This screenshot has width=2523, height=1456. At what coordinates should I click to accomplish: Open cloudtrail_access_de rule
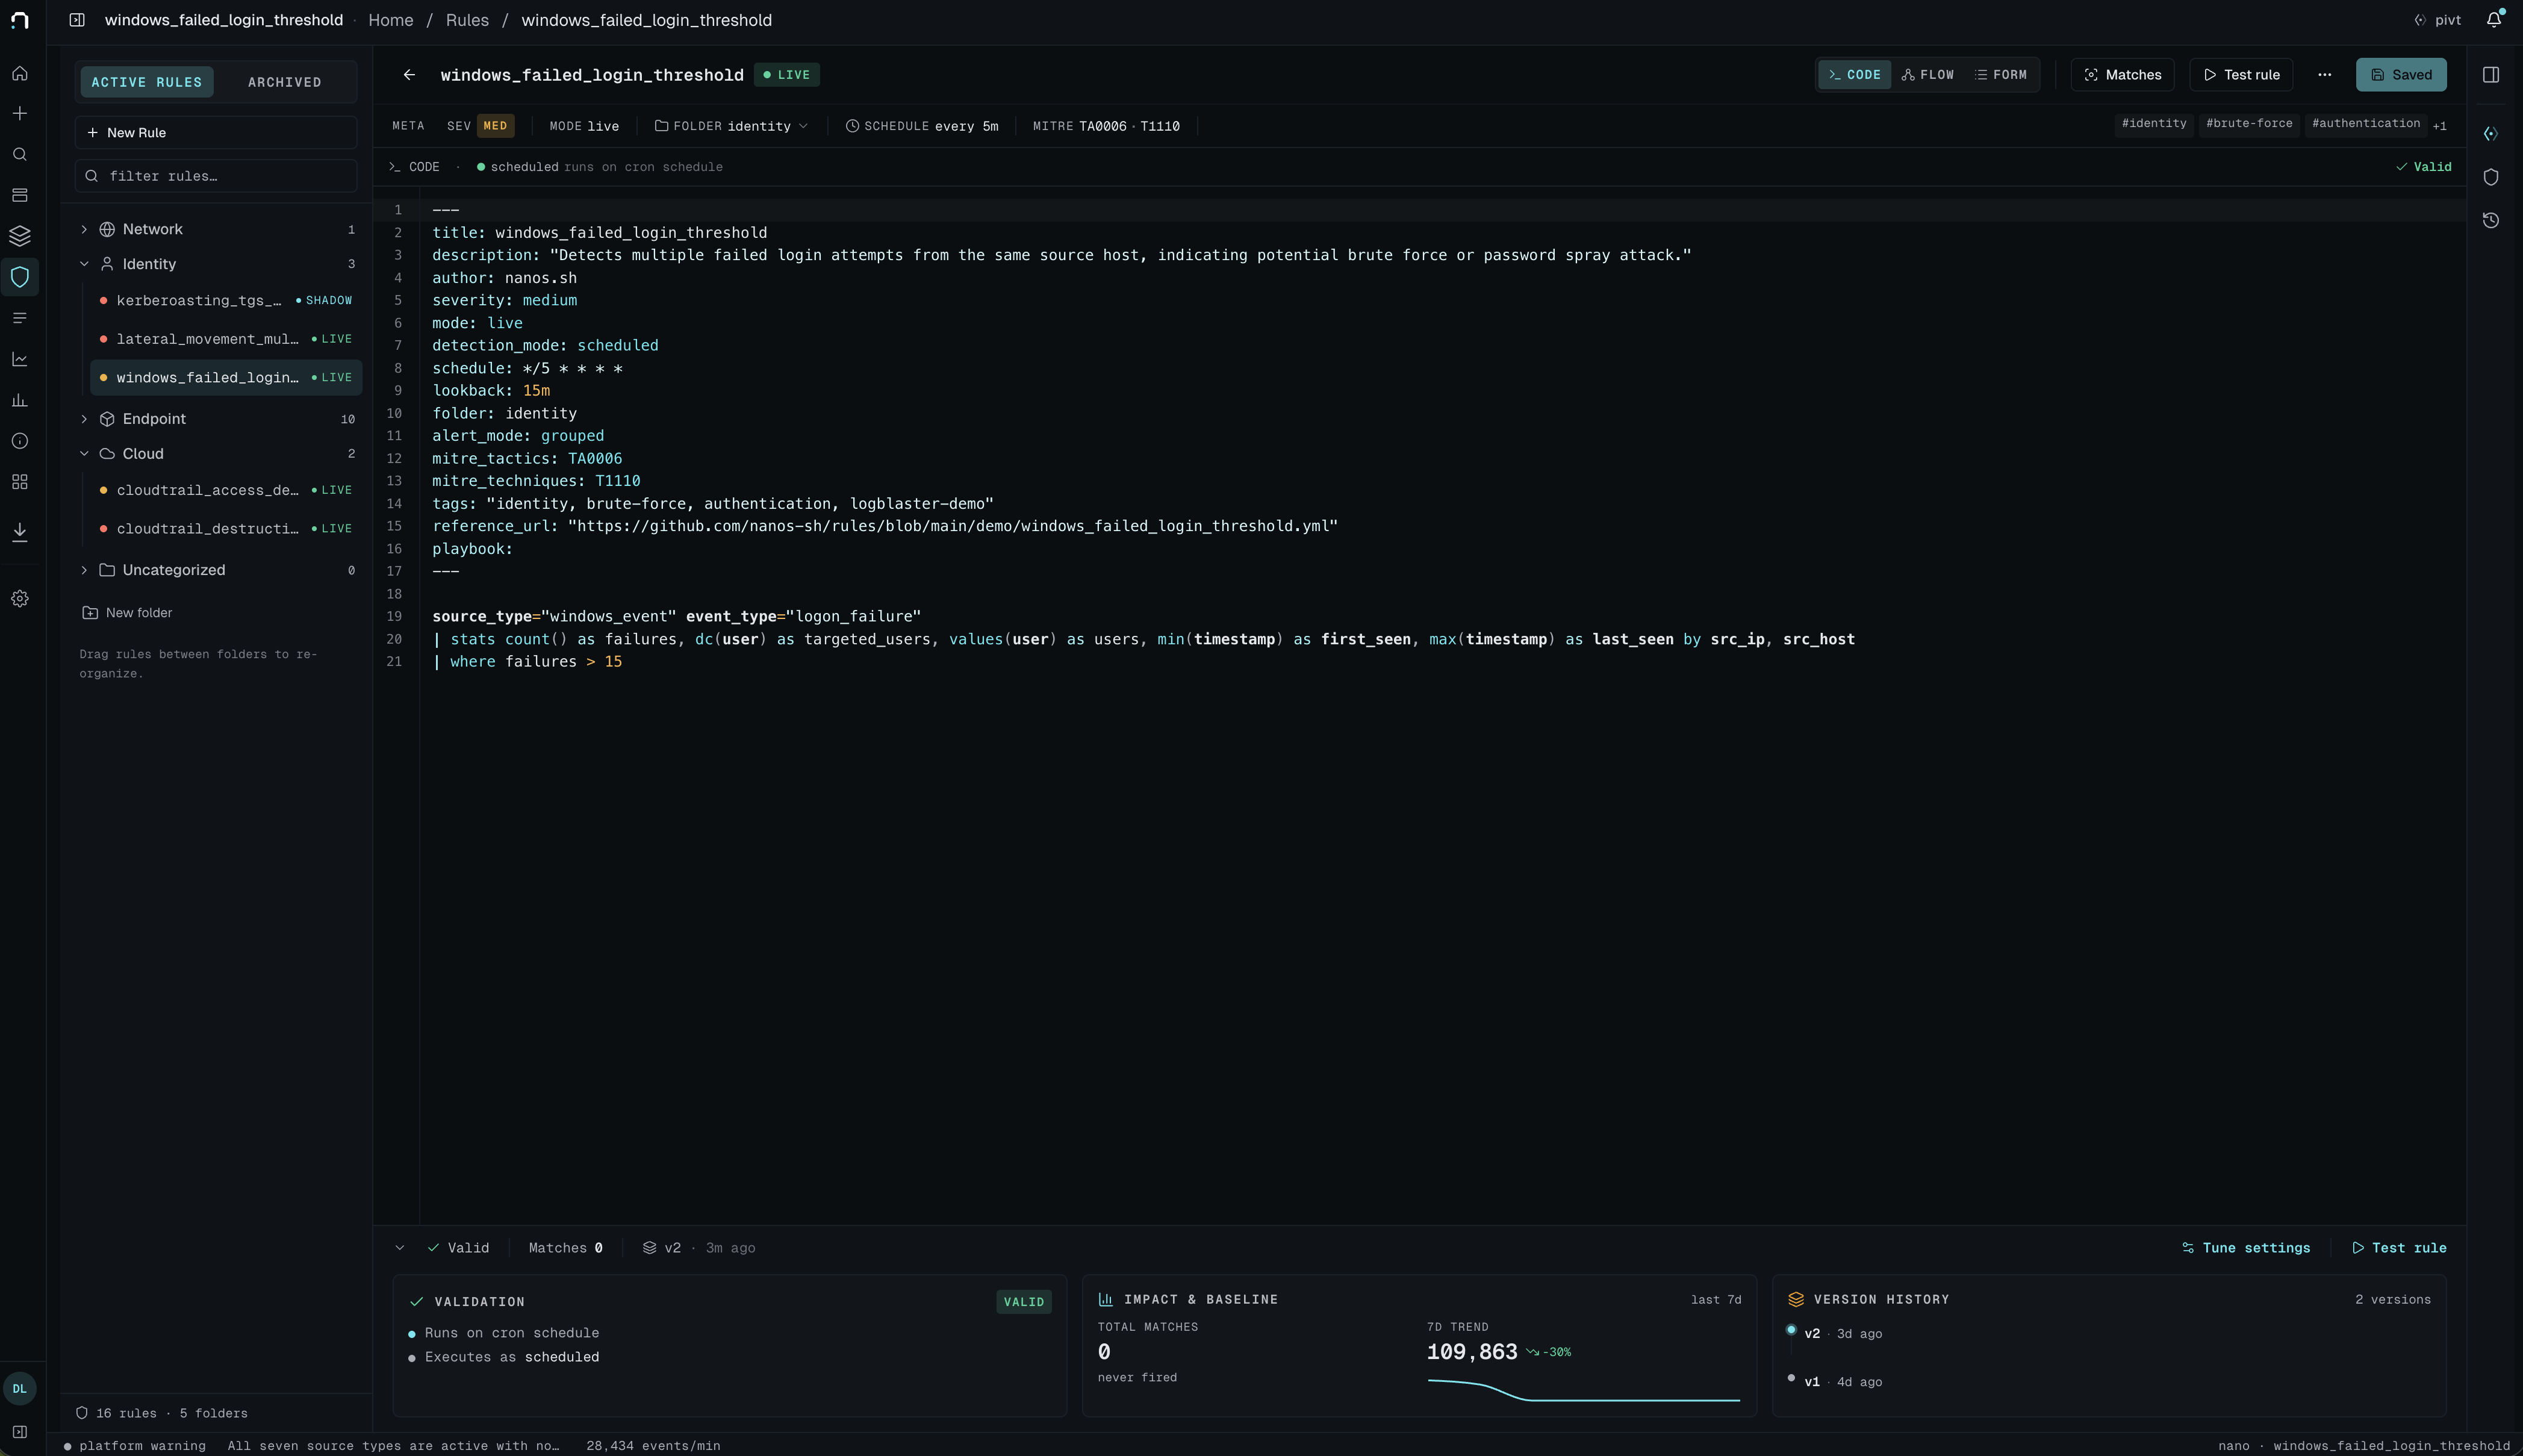tap(226, 490)
